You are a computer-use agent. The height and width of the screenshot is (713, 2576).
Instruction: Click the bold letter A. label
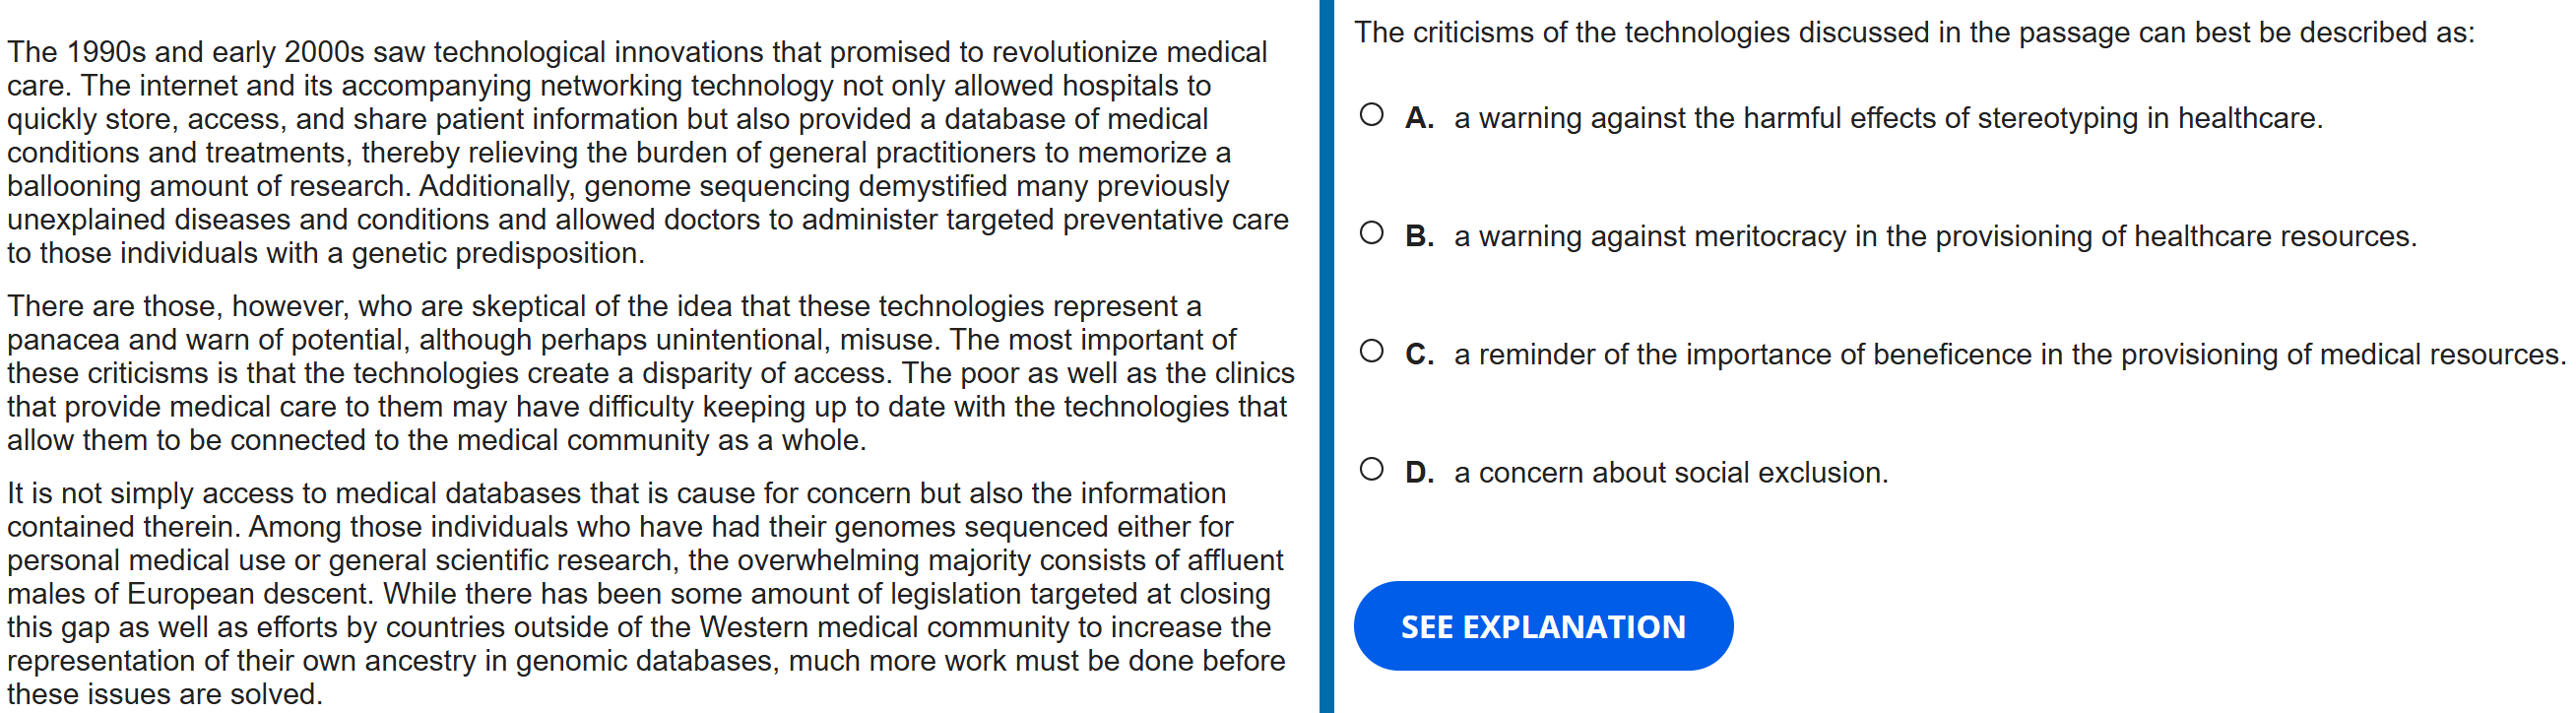click(1418, 118)
